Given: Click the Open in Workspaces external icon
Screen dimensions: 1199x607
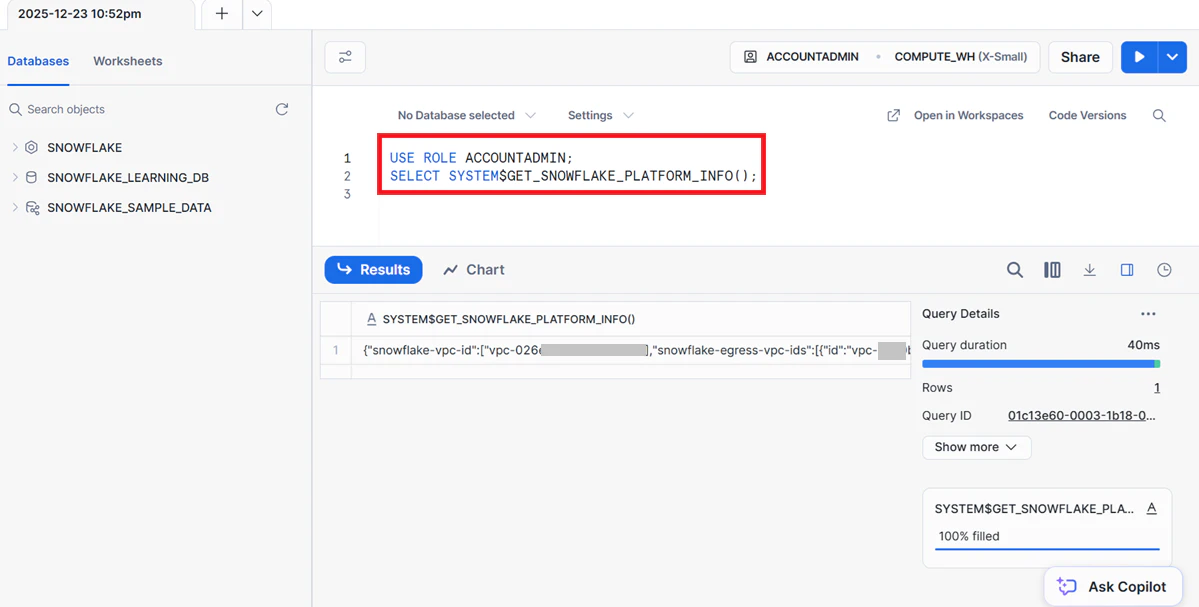Looking at the screenshot, I should coord(893,115).
